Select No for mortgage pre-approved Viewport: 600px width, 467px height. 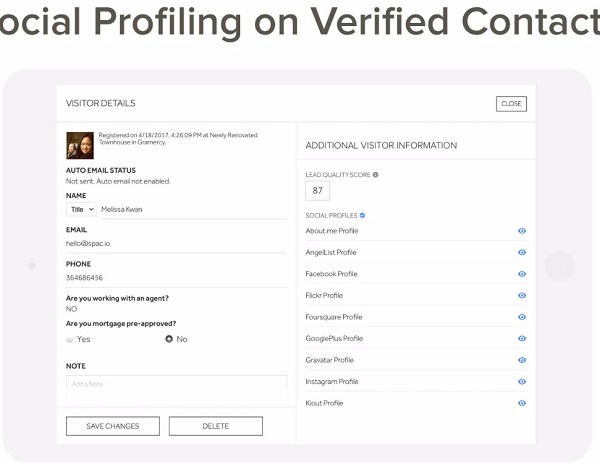coord(169,339)
